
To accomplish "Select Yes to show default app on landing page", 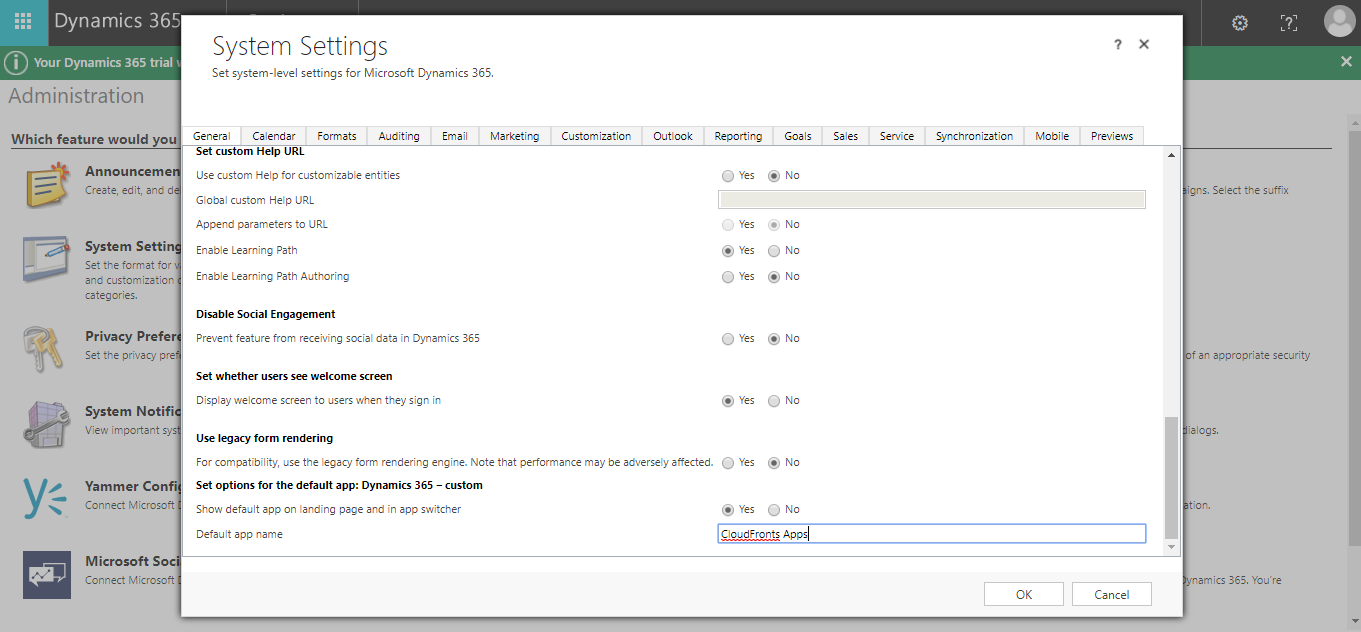I will [728, 510].
